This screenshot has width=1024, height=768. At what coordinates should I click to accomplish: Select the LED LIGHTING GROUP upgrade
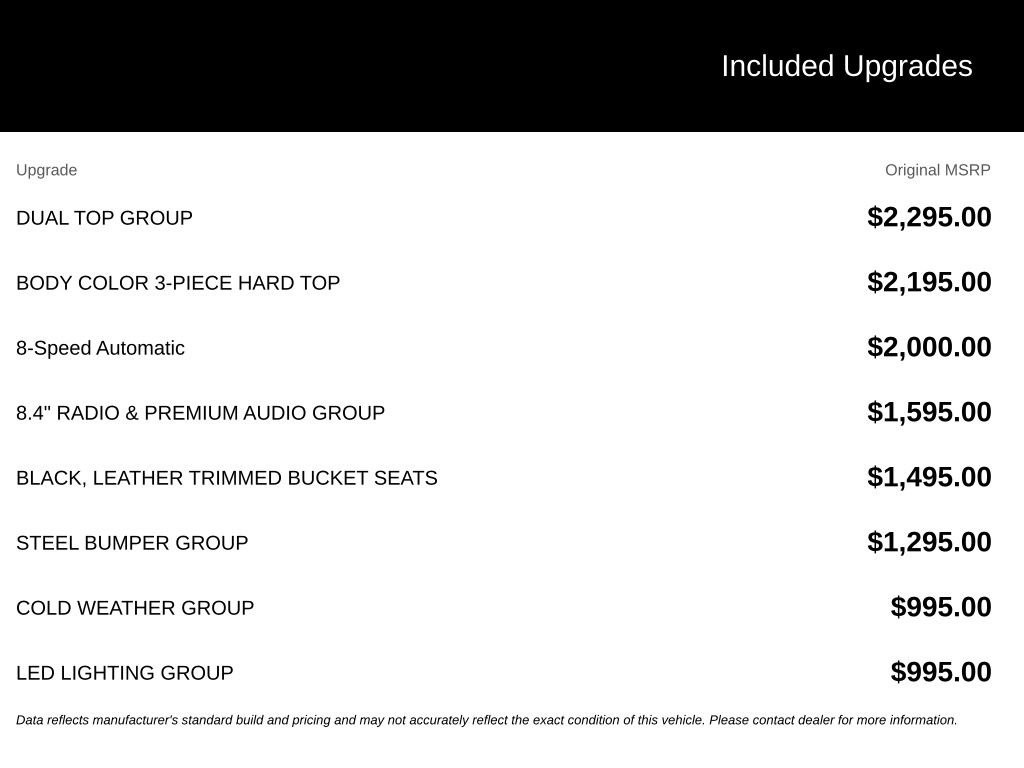click(x=125, y=673)
